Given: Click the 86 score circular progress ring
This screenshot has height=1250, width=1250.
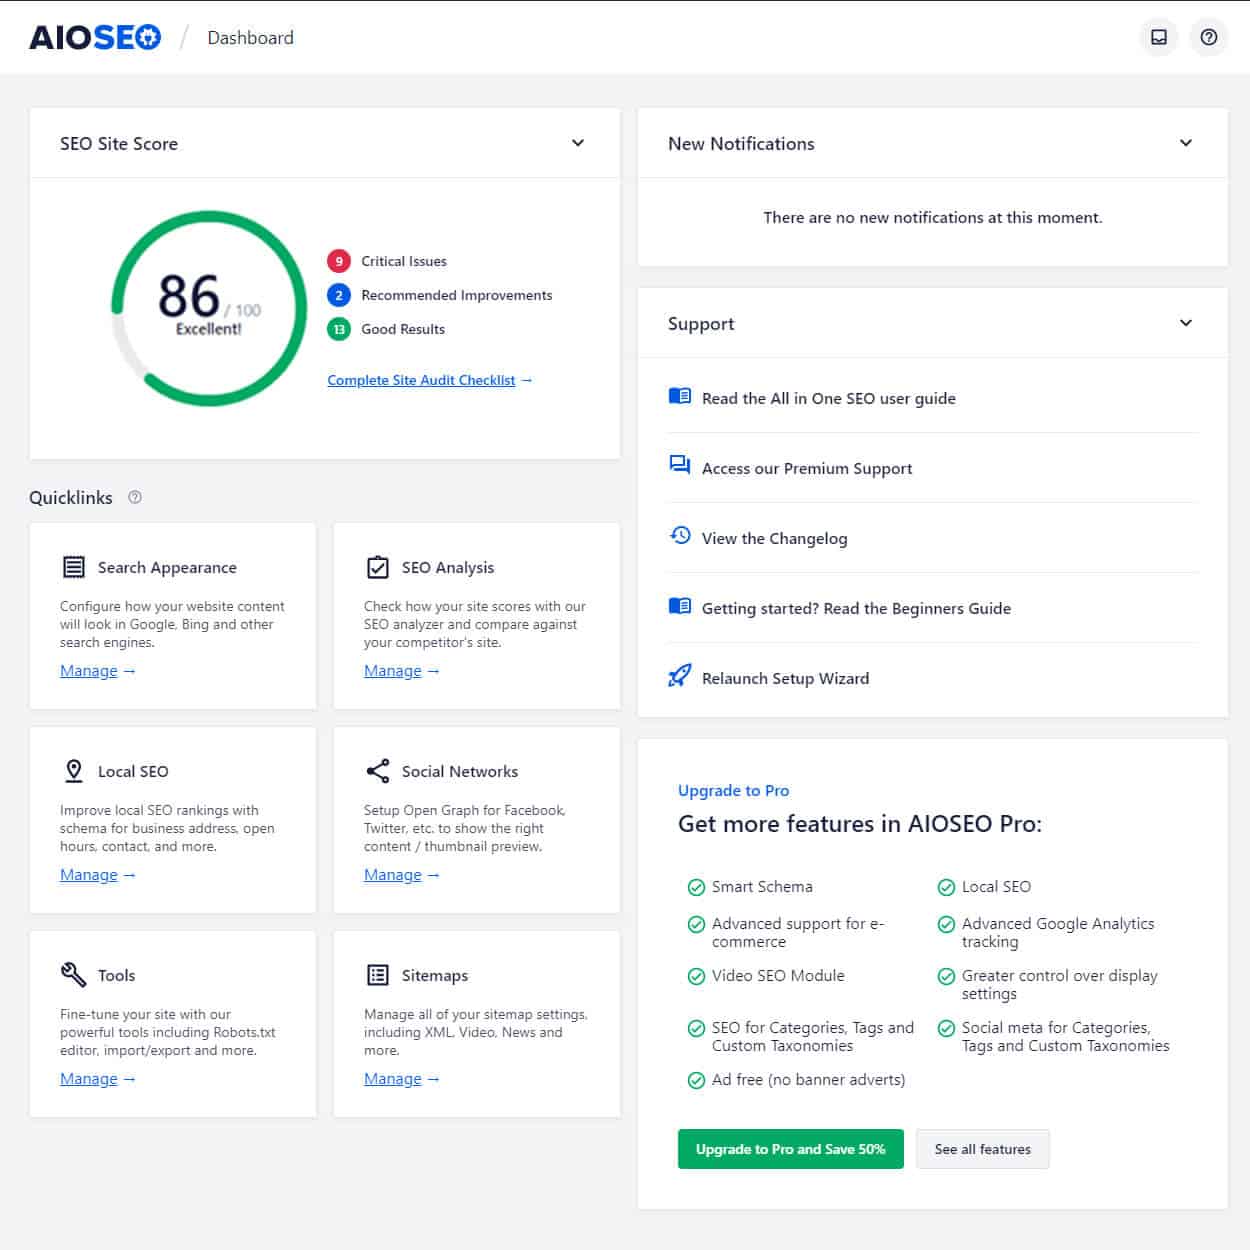Looking at the screenshot, I should click(209, 308).
